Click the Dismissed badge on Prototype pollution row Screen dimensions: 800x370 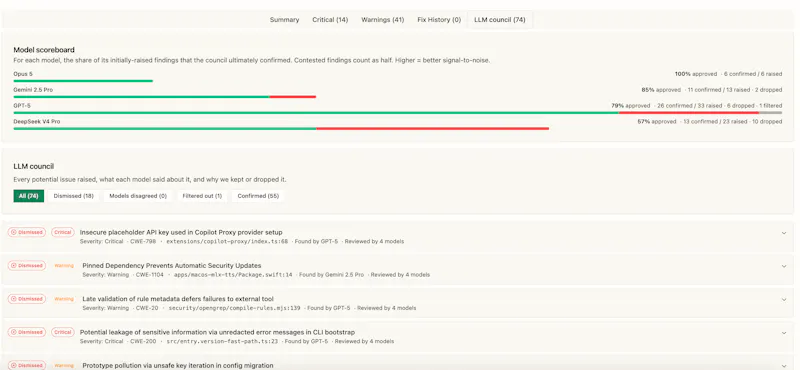coord(27,365)
